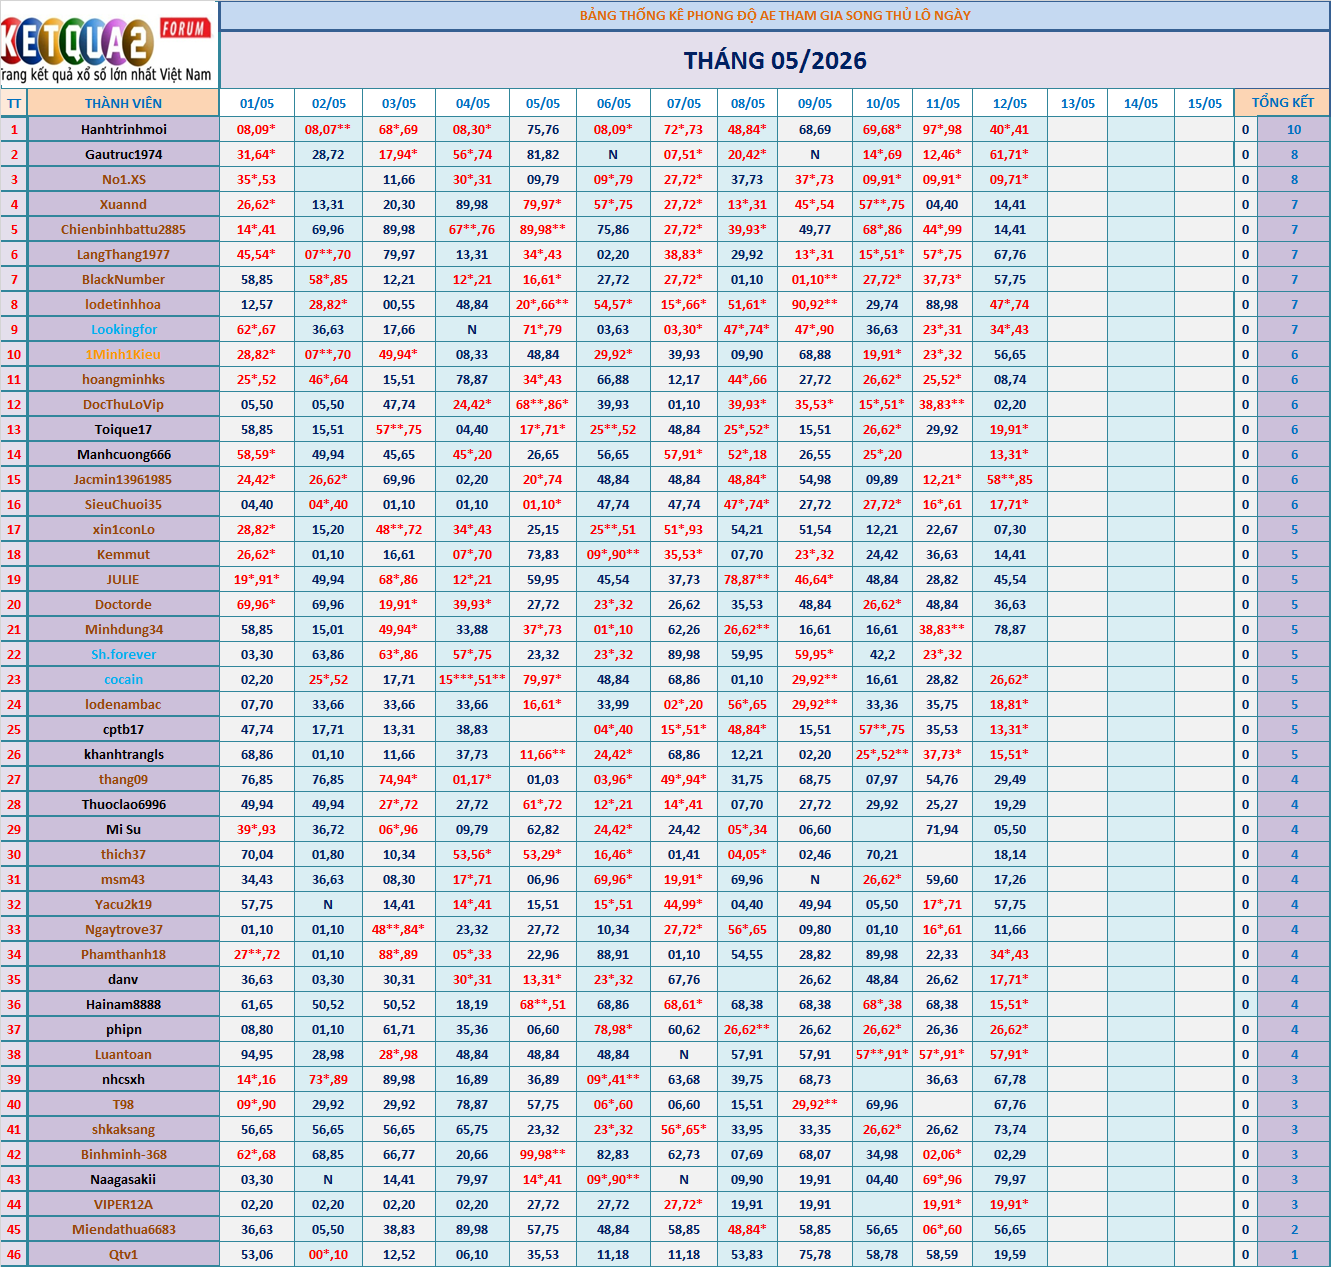Select member name "Phamthanh18"
Image resolution: width=1331 pixels, height=1267 pixels.
(124, 954)
